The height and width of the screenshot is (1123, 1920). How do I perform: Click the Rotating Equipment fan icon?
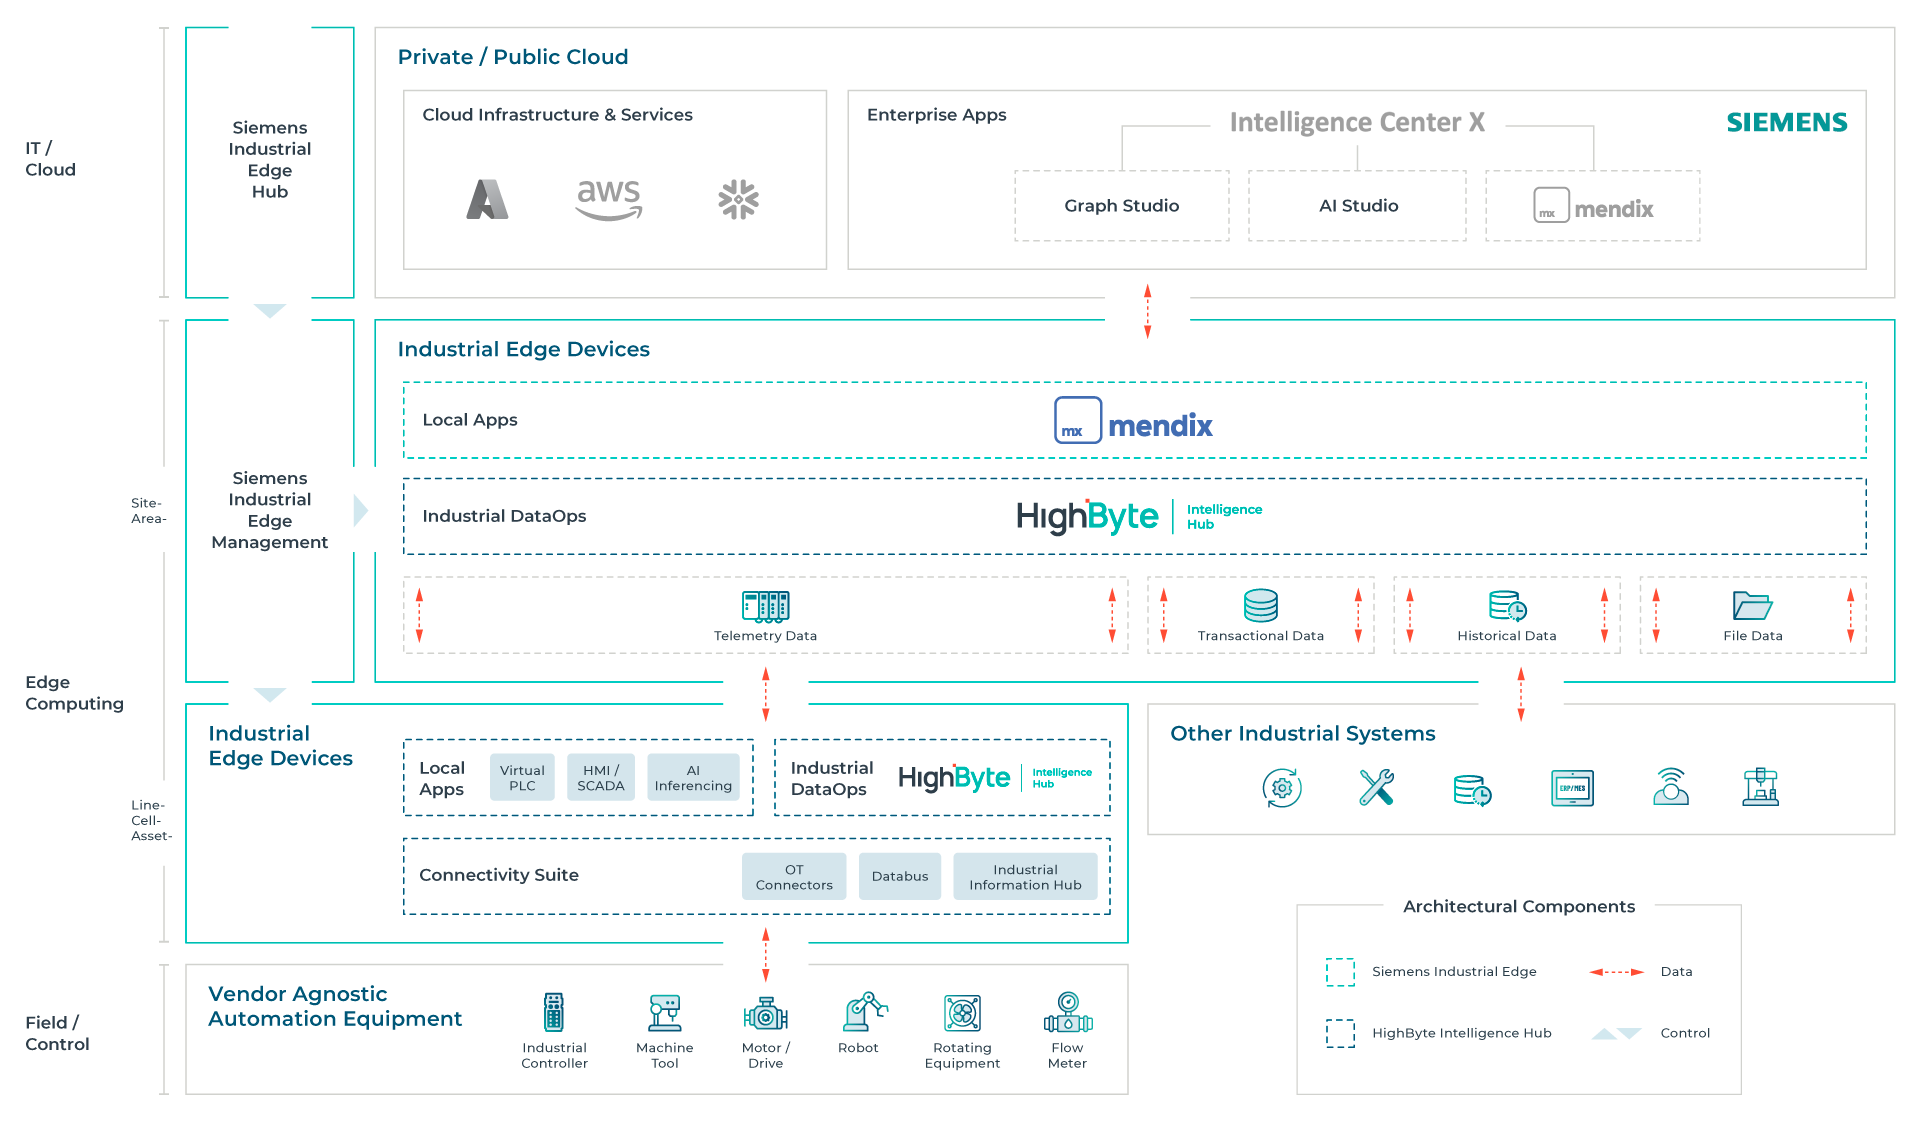pyautogui.click(x=962, y=1013)
